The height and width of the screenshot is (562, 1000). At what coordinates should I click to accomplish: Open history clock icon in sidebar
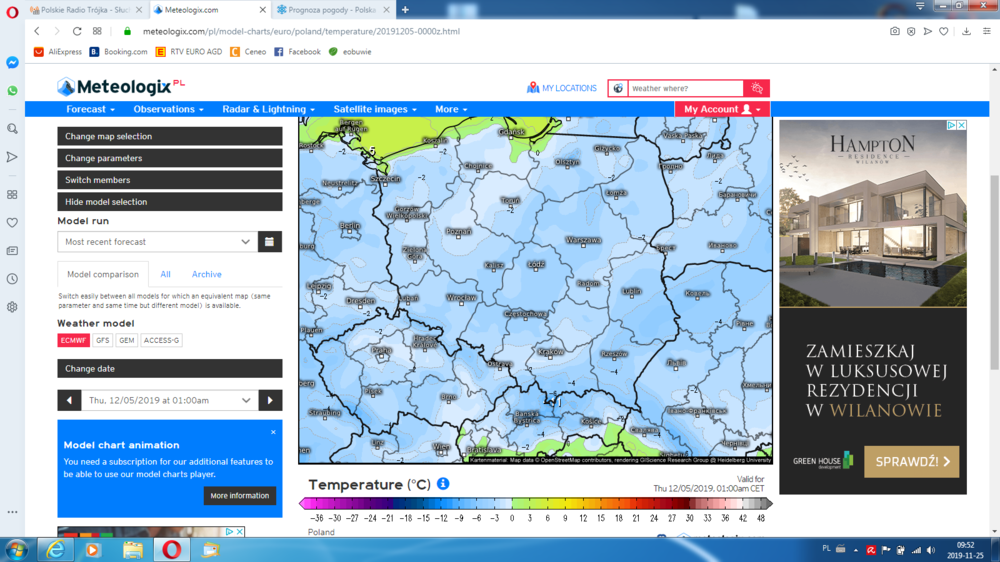tap(12, 279)
